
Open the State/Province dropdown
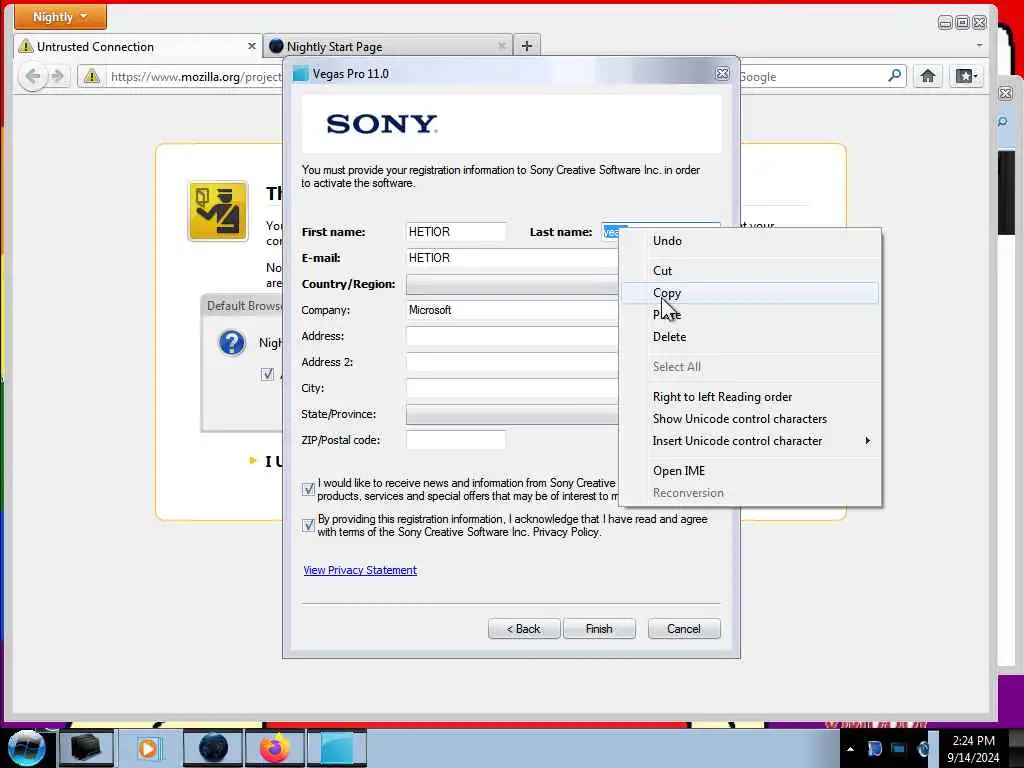pos(512,414)
